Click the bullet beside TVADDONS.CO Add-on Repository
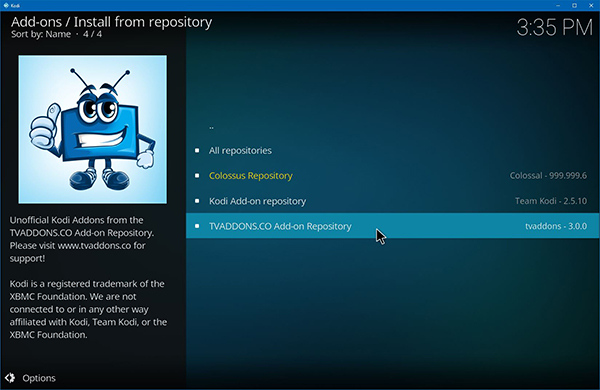The image size is (600, 390). coord(197,226)
